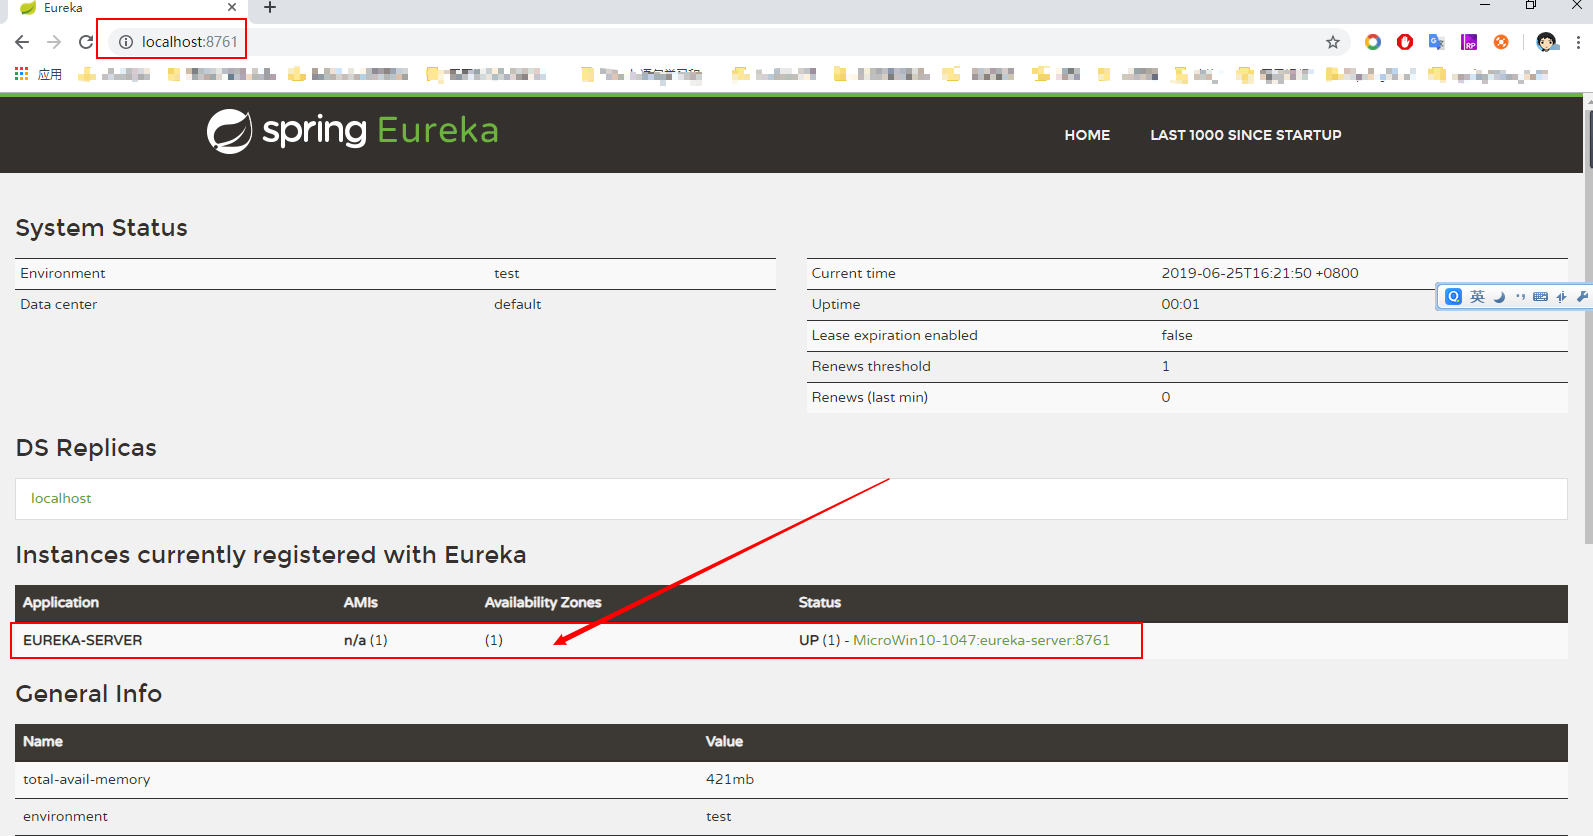The image size is (1593, 836).
Task: Toggle the moon half-width mode icon
Action: click(x=1499, y=297)
